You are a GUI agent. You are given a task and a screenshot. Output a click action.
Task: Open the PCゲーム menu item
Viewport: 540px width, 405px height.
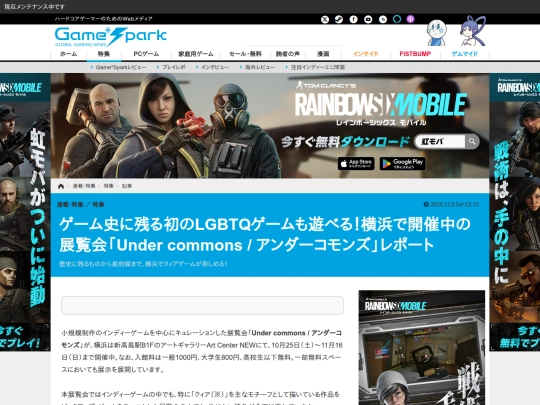tap(146, 54)
